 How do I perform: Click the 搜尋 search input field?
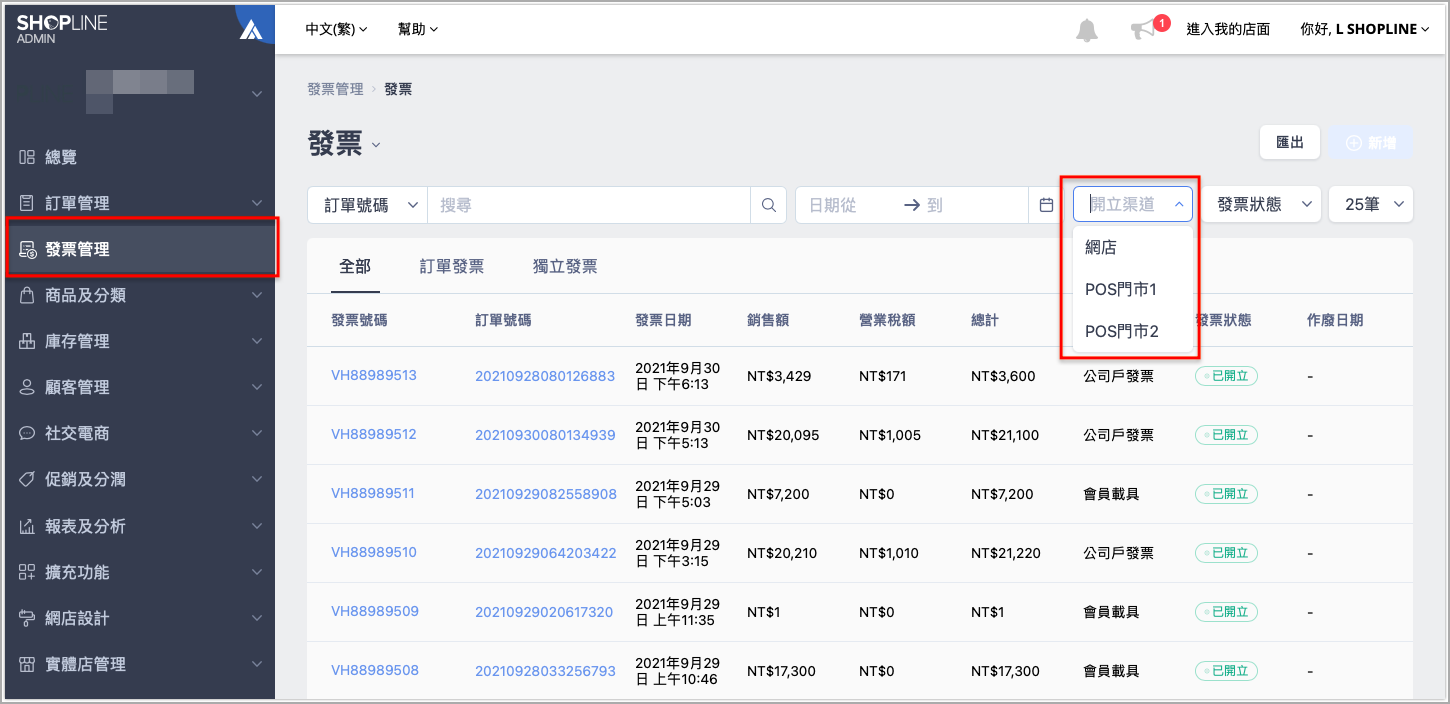tap(589, 205)
